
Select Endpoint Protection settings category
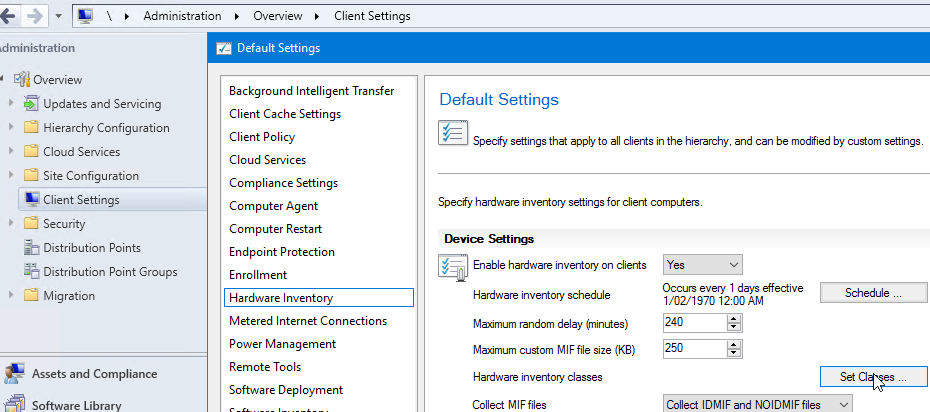pos(281,252)
